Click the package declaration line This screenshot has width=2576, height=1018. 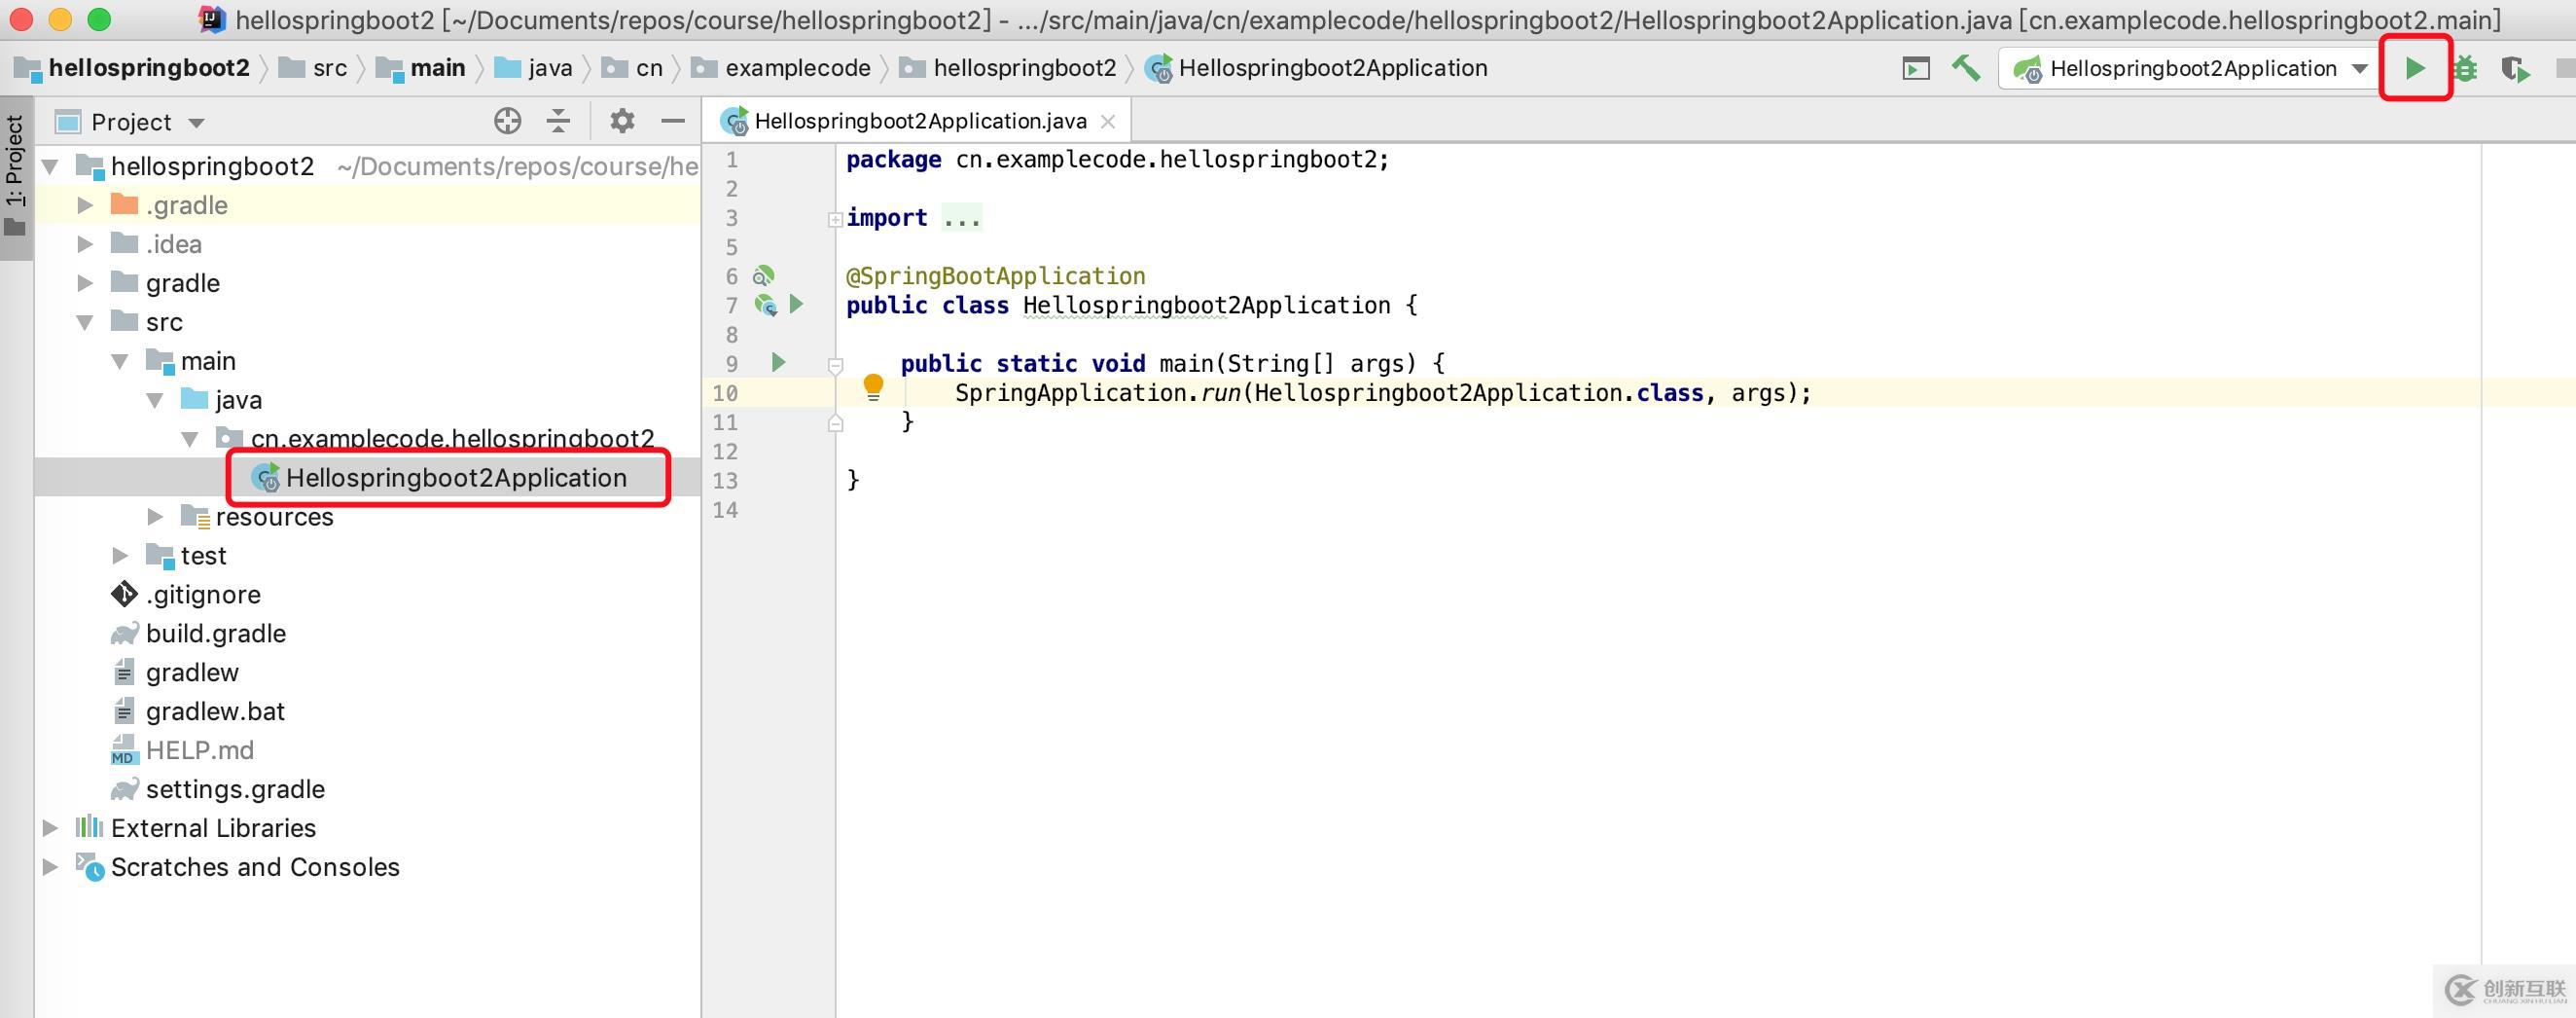[x=1117, y=159]
